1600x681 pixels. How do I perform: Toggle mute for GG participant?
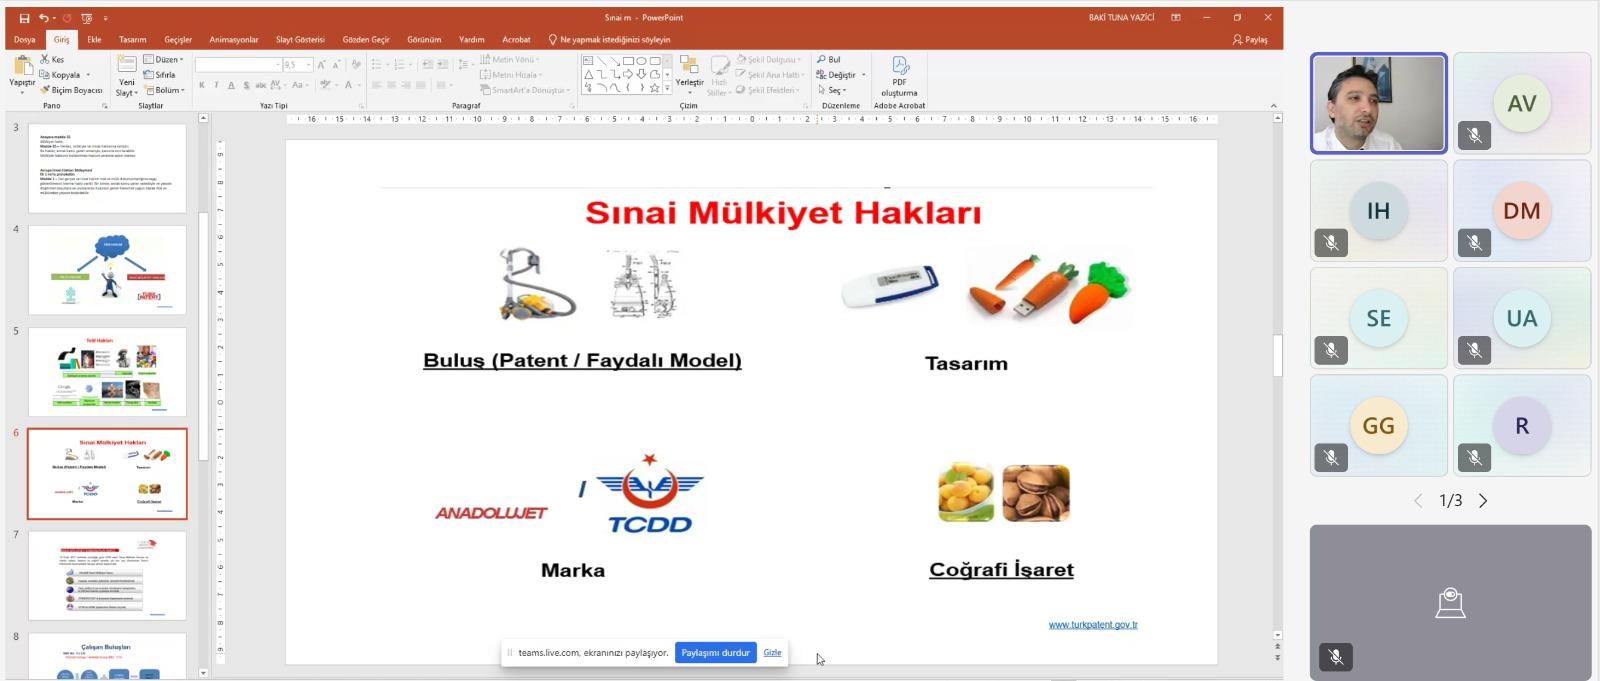(1331, 458)
